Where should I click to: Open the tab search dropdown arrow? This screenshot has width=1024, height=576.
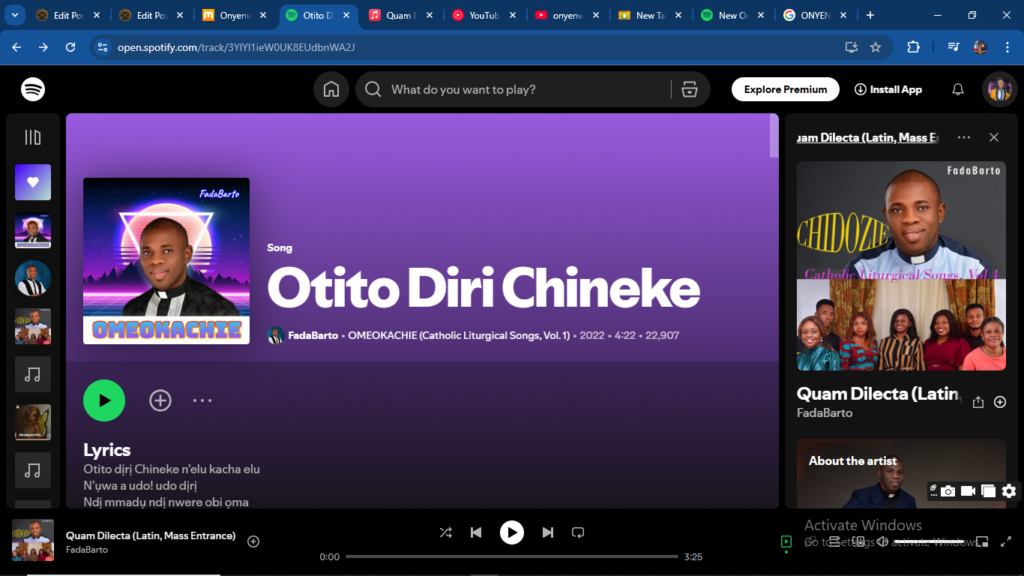click(x=14, y=15)
